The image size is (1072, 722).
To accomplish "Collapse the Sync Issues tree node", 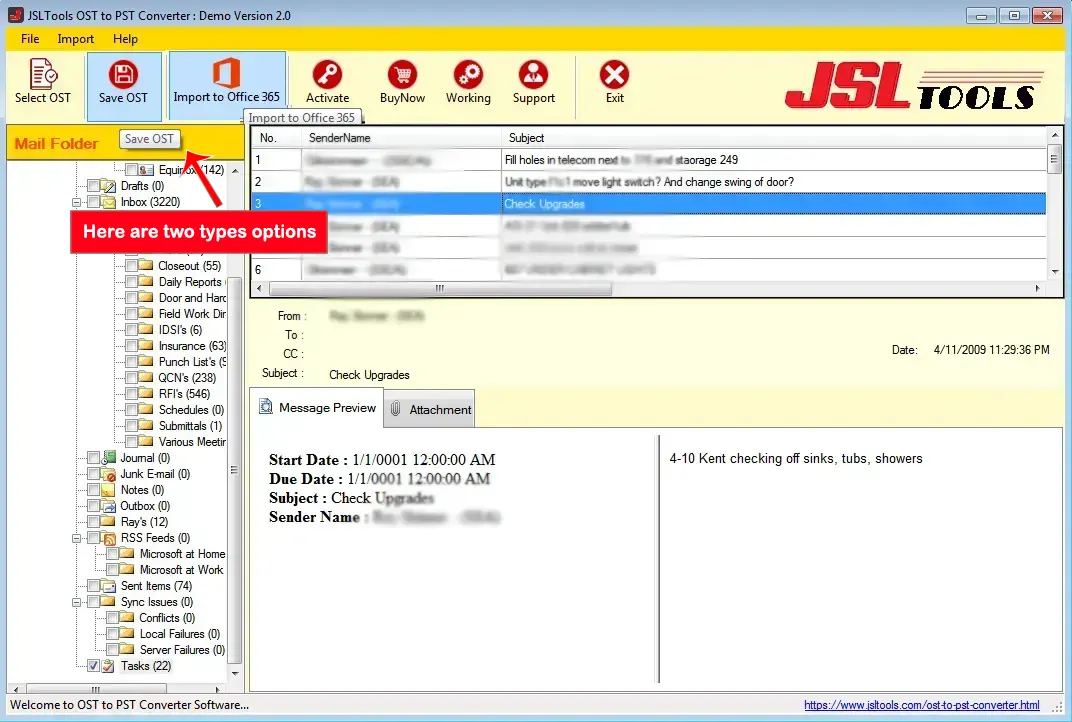I will (x=76, y=602).
